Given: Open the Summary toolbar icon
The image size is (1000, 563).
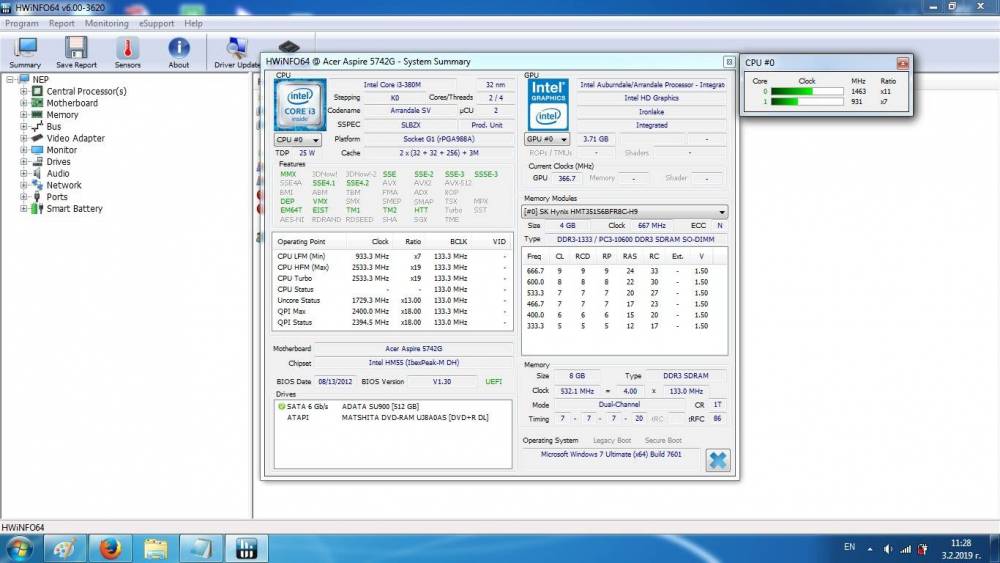Looking at the screenshot, I should point(25,52).
